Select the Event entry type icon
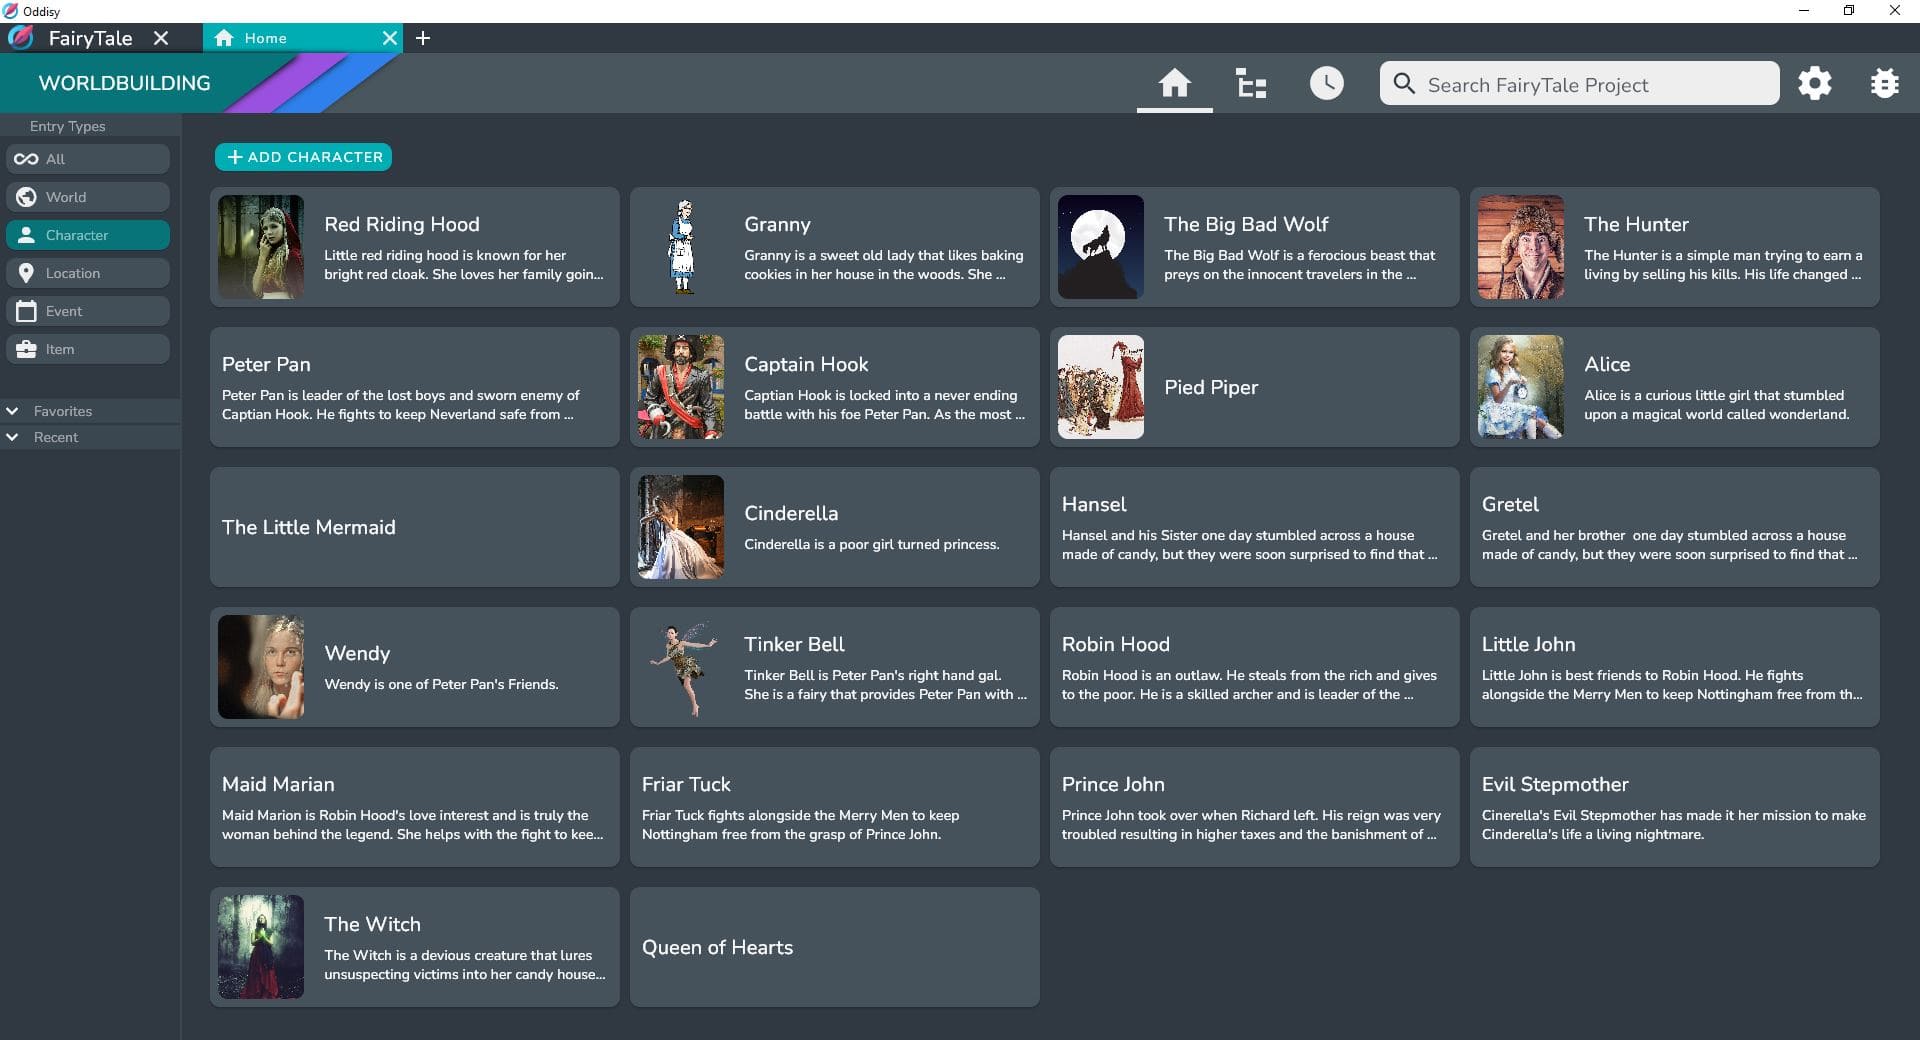1920x1040 pixels. 87,310
